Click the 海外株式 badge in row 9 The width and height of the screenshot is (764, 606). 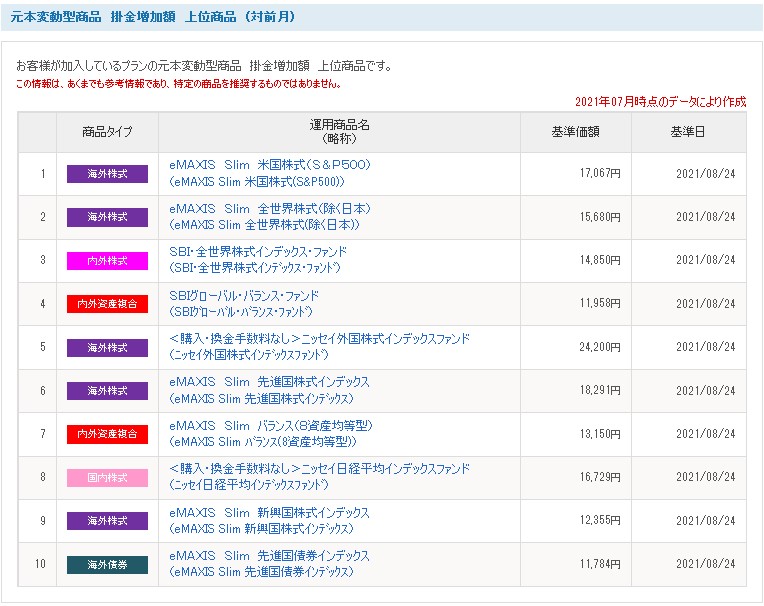(x=107, y=521)
